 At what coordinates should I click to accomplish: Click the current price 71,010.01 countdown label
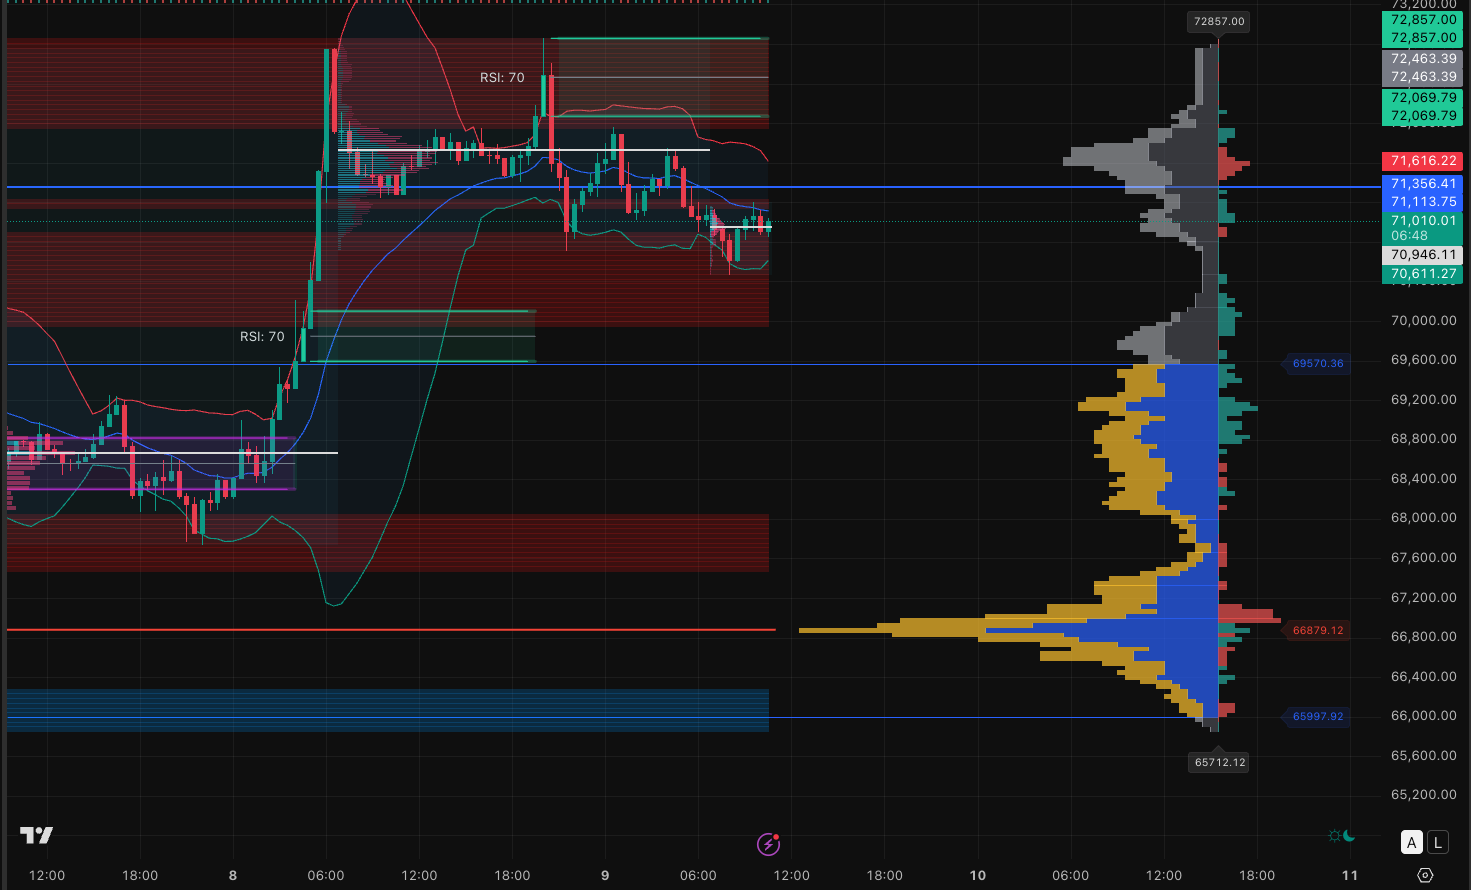click(1422, 228)
